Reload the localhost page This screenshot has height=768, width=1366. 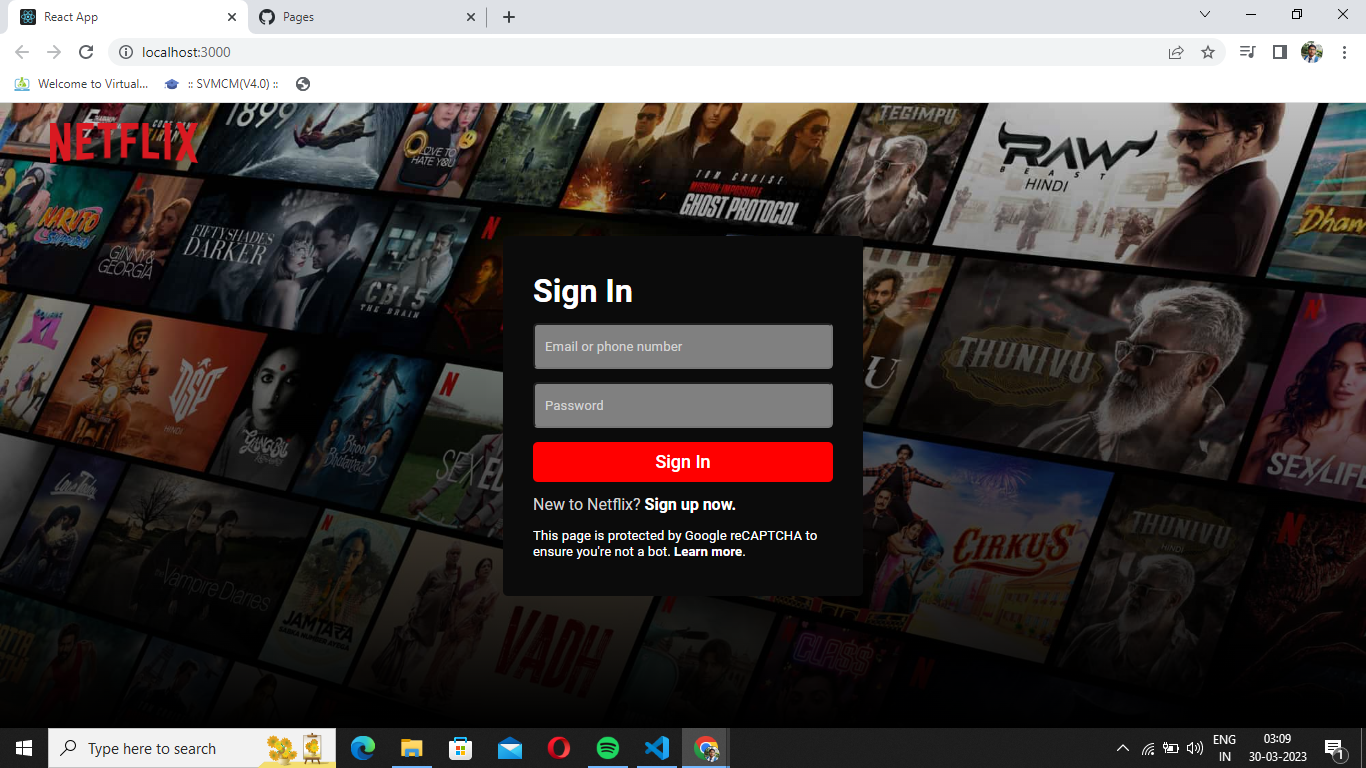(86, 52)
